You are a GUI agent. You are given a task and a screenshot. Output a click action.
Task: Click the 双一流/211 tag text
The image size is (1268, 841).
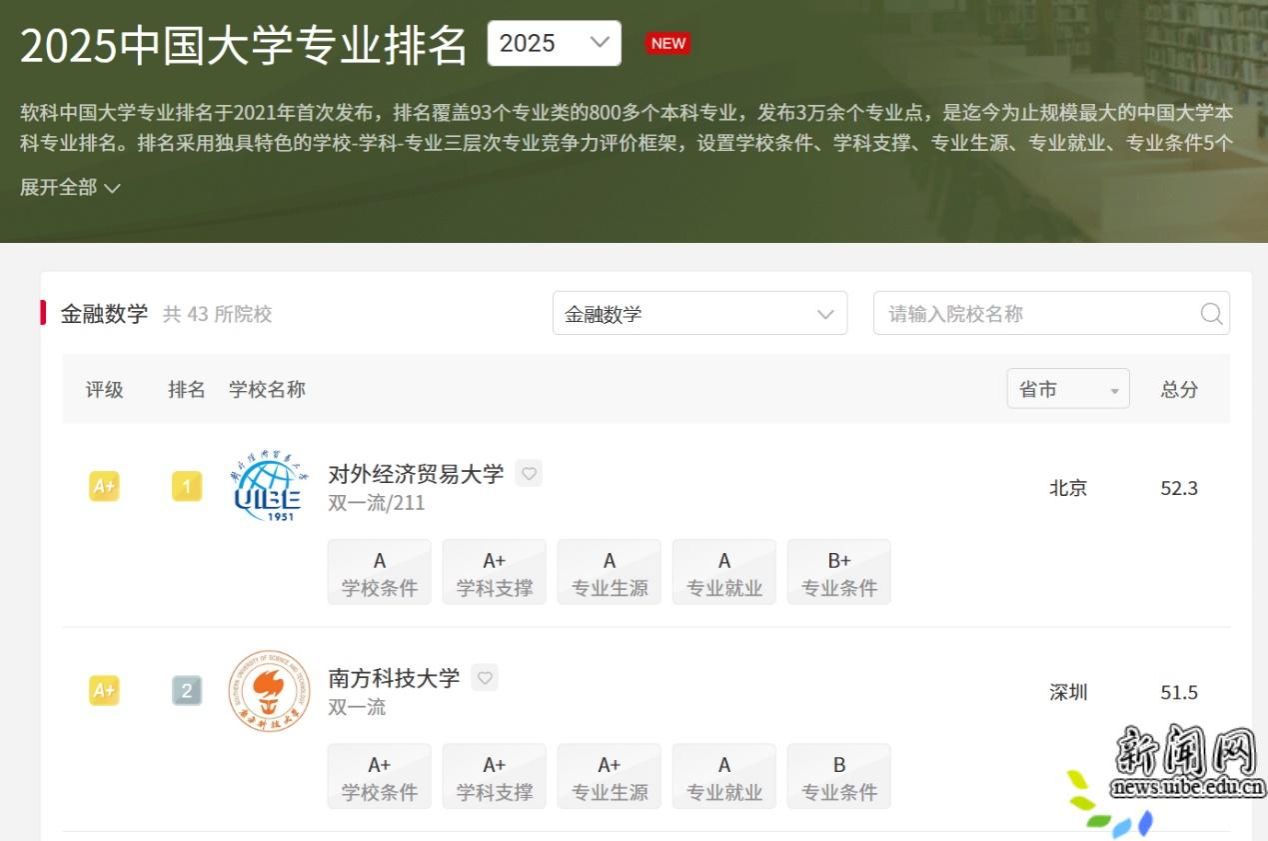pyautogui.click(x=376, y=503)
